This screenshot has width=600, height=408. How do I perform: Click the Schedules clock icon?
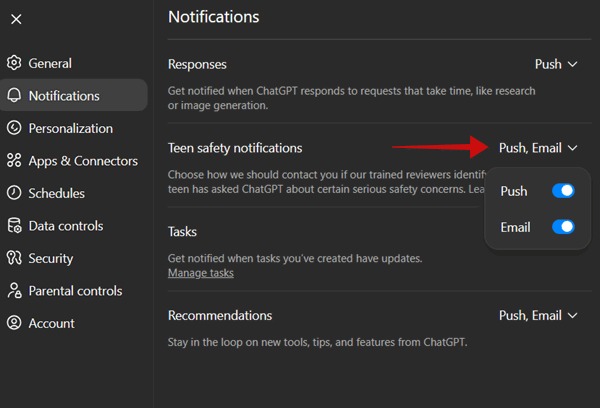coord(14,193)
